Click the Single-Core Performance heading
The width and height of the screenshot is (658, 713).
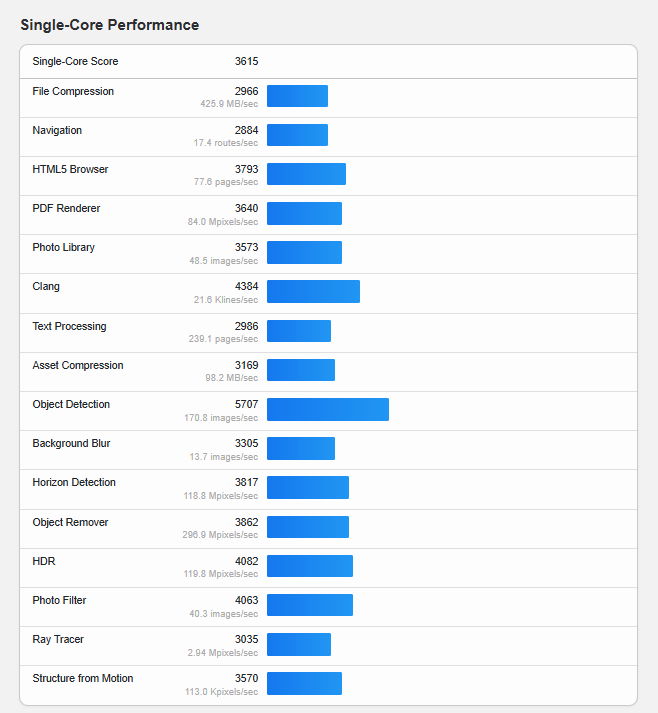pos(109,25)
